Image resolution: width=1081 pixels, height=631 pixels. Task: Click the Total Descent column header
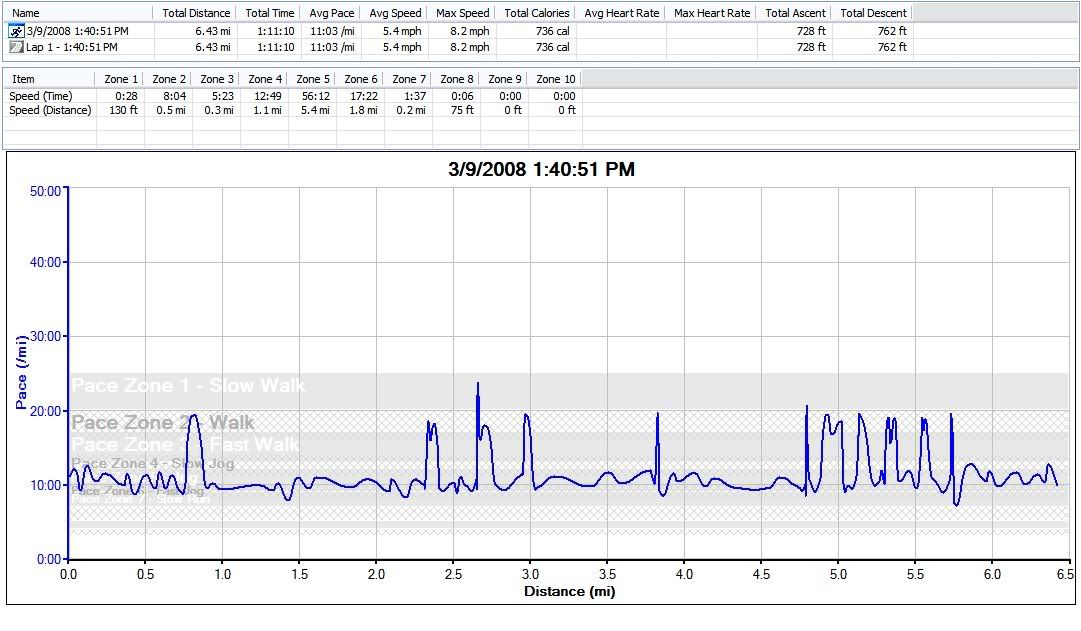pos(873,13)
